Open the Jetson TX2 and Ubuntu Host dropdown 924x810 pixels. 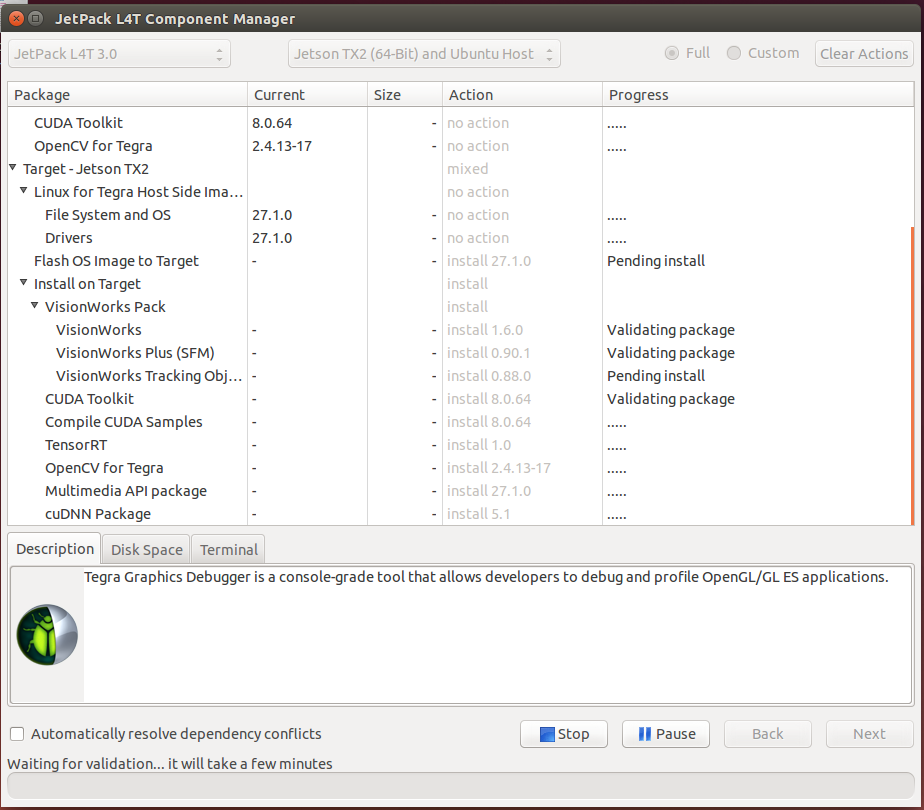[x=424, y=54]
